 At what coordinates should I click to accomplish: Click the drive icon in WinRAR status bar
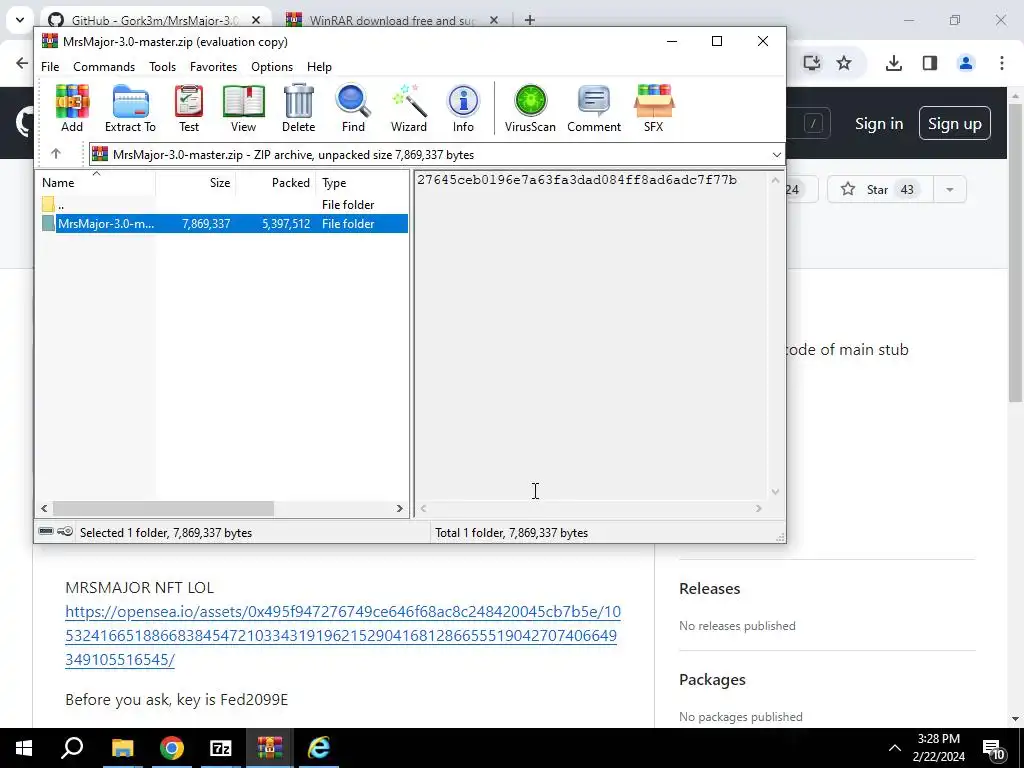point(46,532)
